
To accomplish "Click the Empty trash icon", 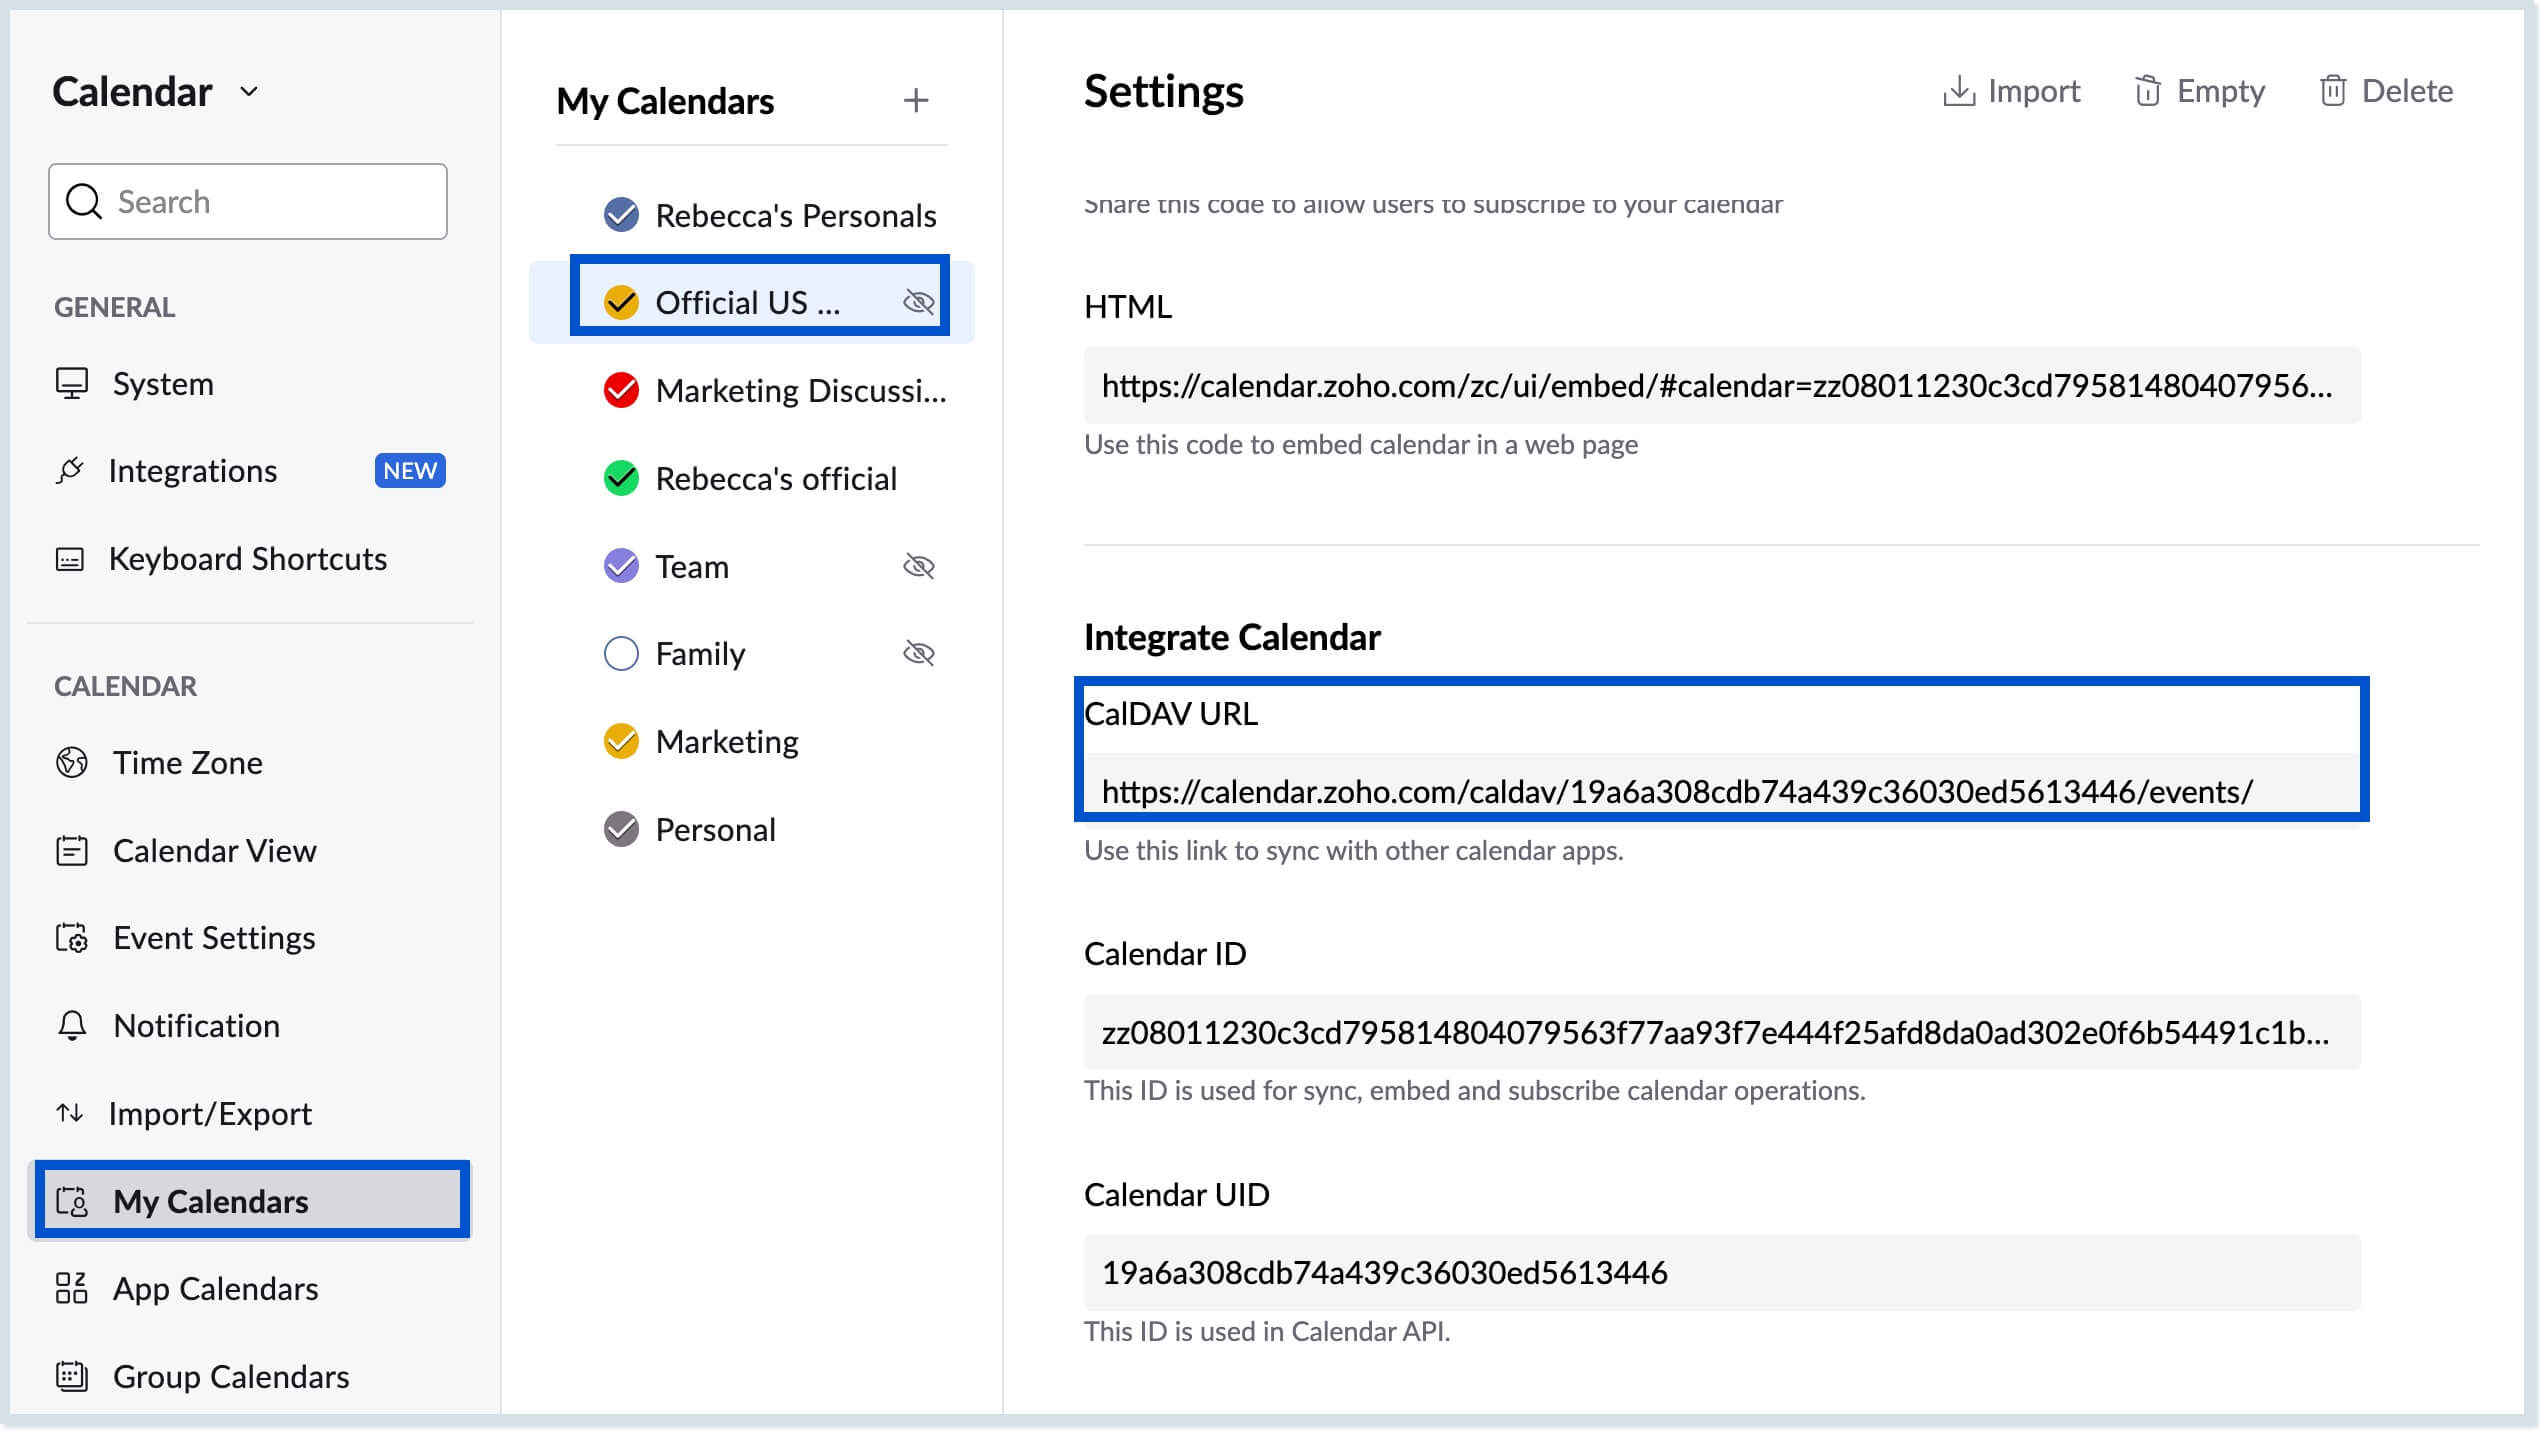I will (x=2147, y=91).
